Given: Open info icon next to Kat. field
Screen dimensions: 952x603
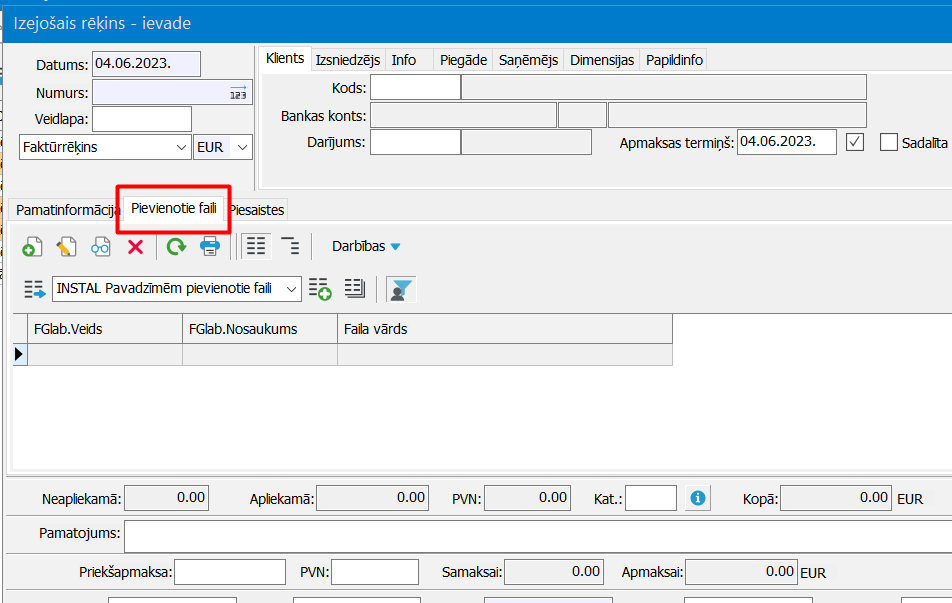Looking at the screenshot, I should [x=698, y=499].
